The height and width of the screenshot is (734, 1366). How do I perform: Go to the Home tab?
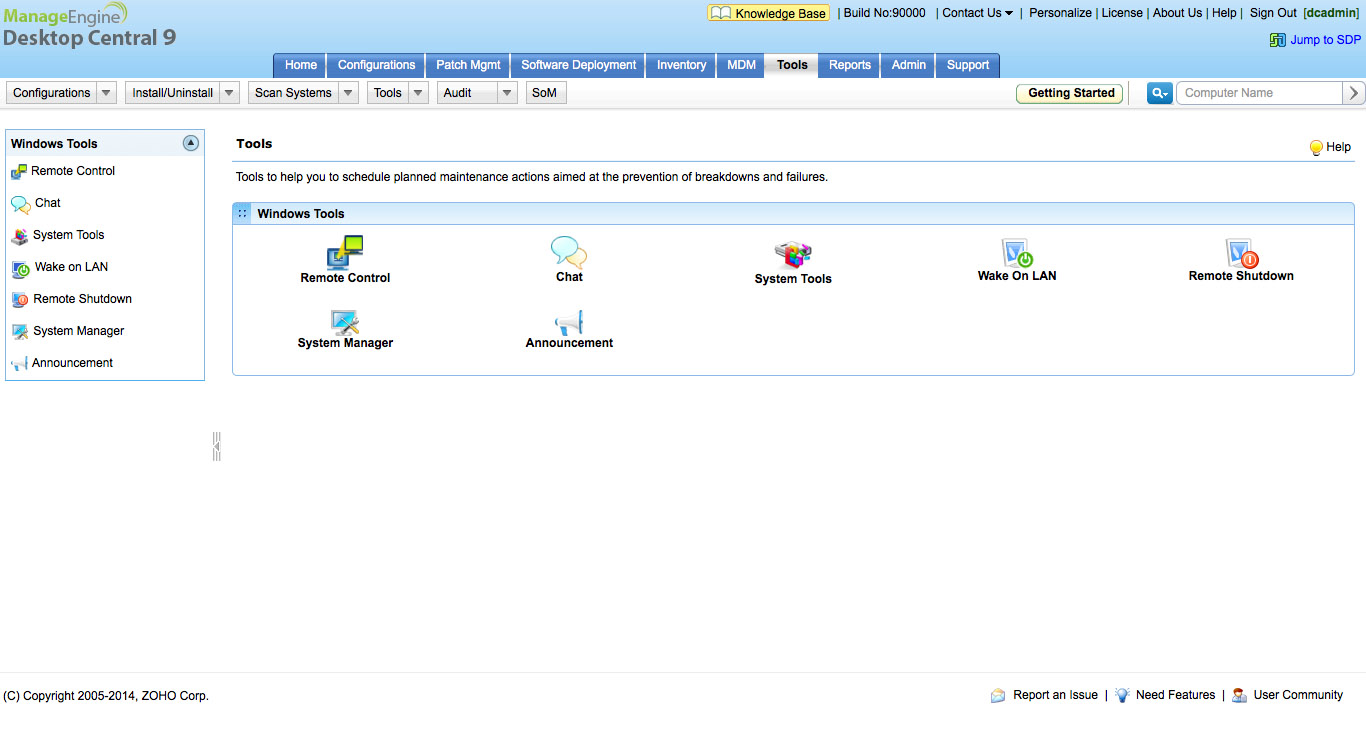301,65
